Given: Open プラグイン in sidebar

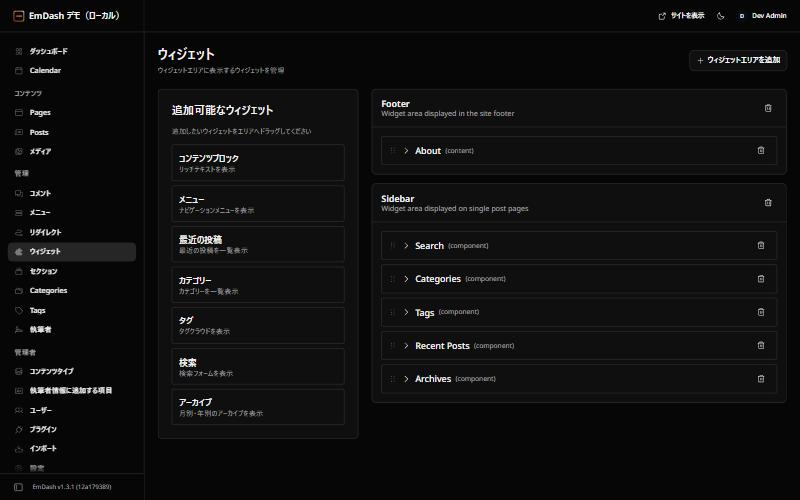Looking at the screenshot, I should [72, 430].
